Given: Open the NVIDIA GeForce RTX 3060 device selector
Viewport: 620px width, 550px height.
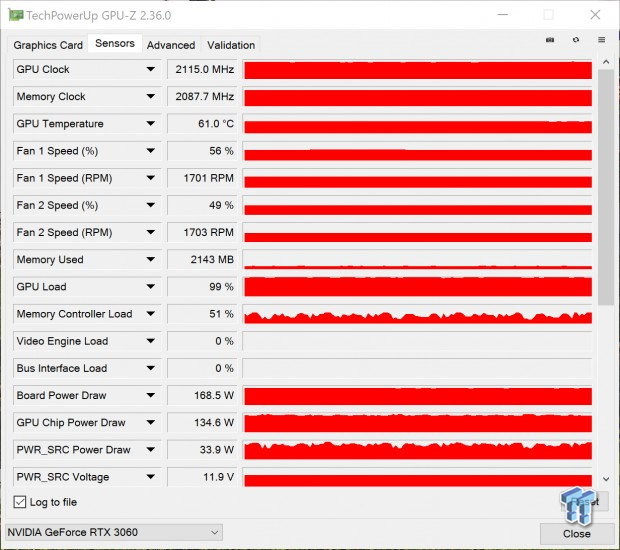Looking at the screenshot, I should 114,532.
